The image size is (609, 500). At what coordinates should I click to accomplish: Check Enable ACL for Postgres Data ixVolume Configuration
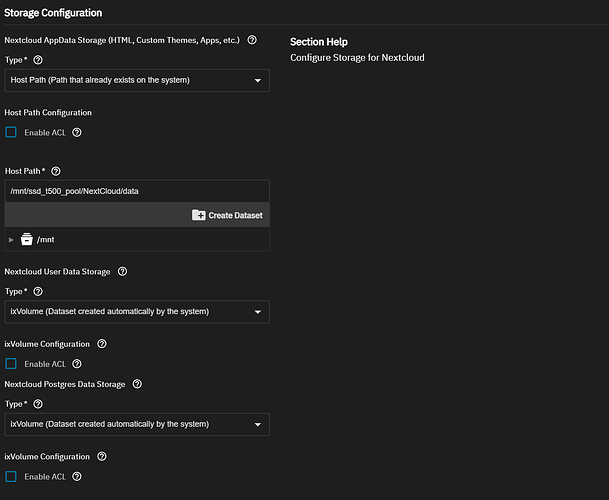[x=11, y=477]
